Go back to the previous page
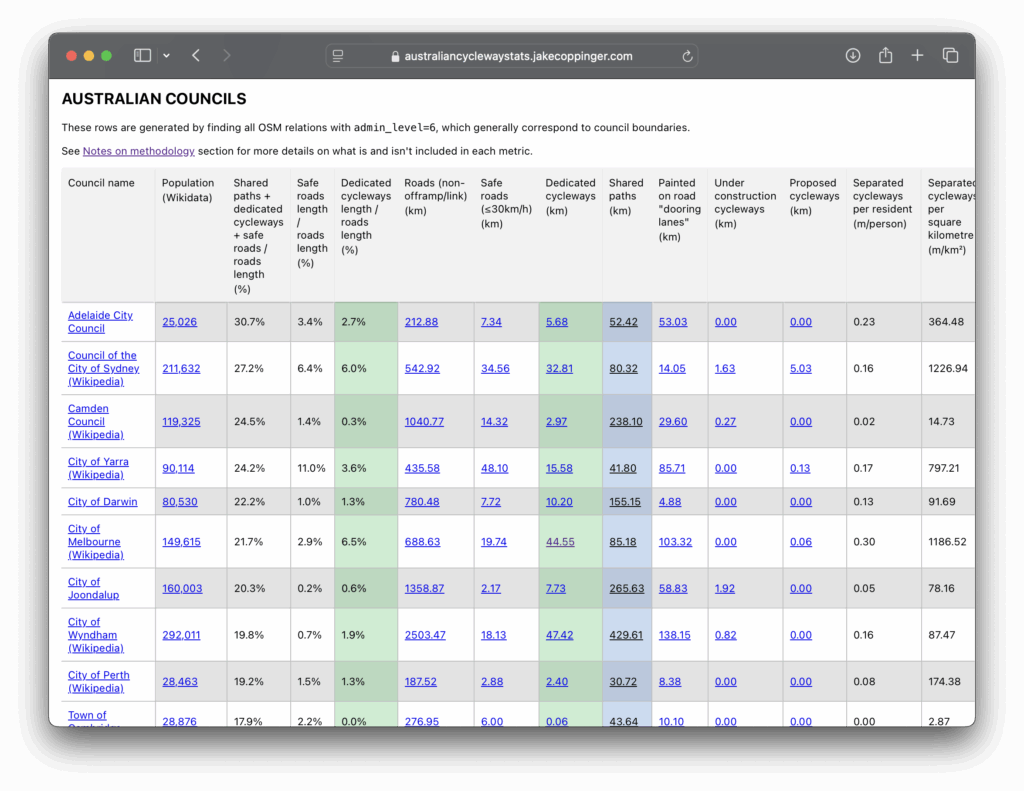This screenshot has height=791, width=1024. point(196,56)
